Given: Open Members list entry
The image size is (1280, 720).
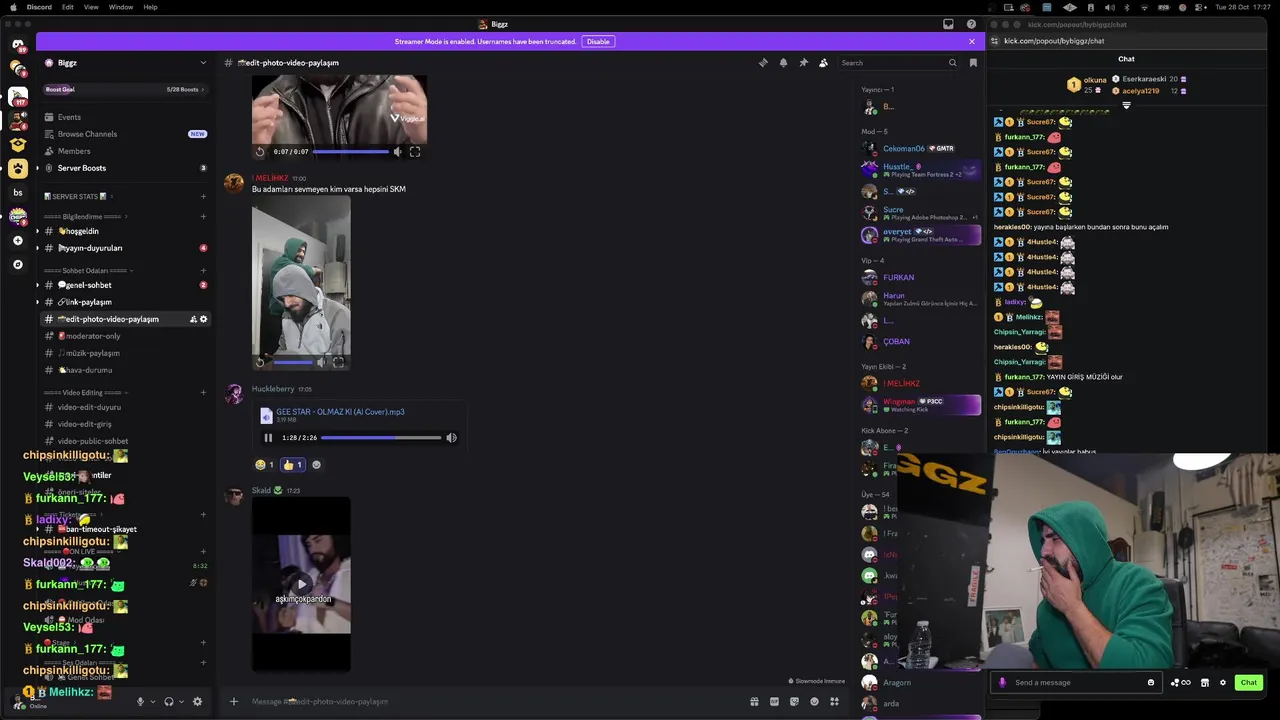Looking at the screenshot, I should coord(124,151).
